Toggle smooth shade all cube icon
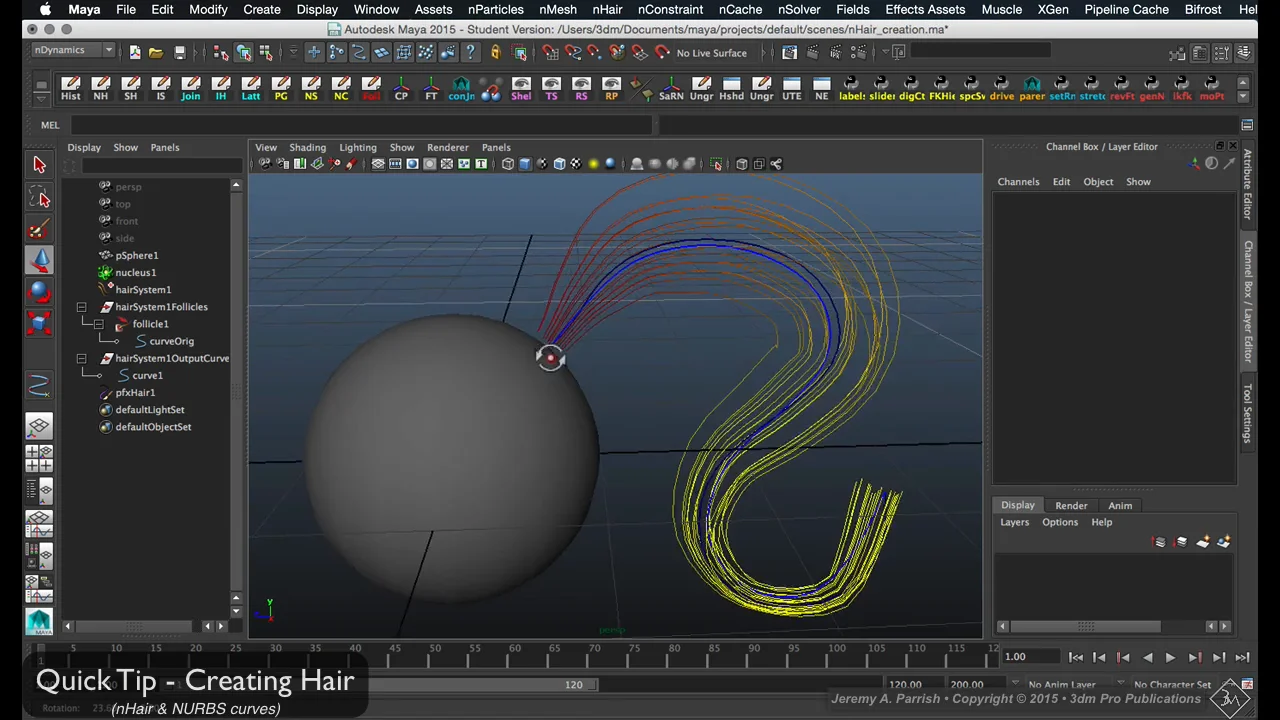Image resolution: width=1280 pixels, height=720 pixels. tap(525, 164)
